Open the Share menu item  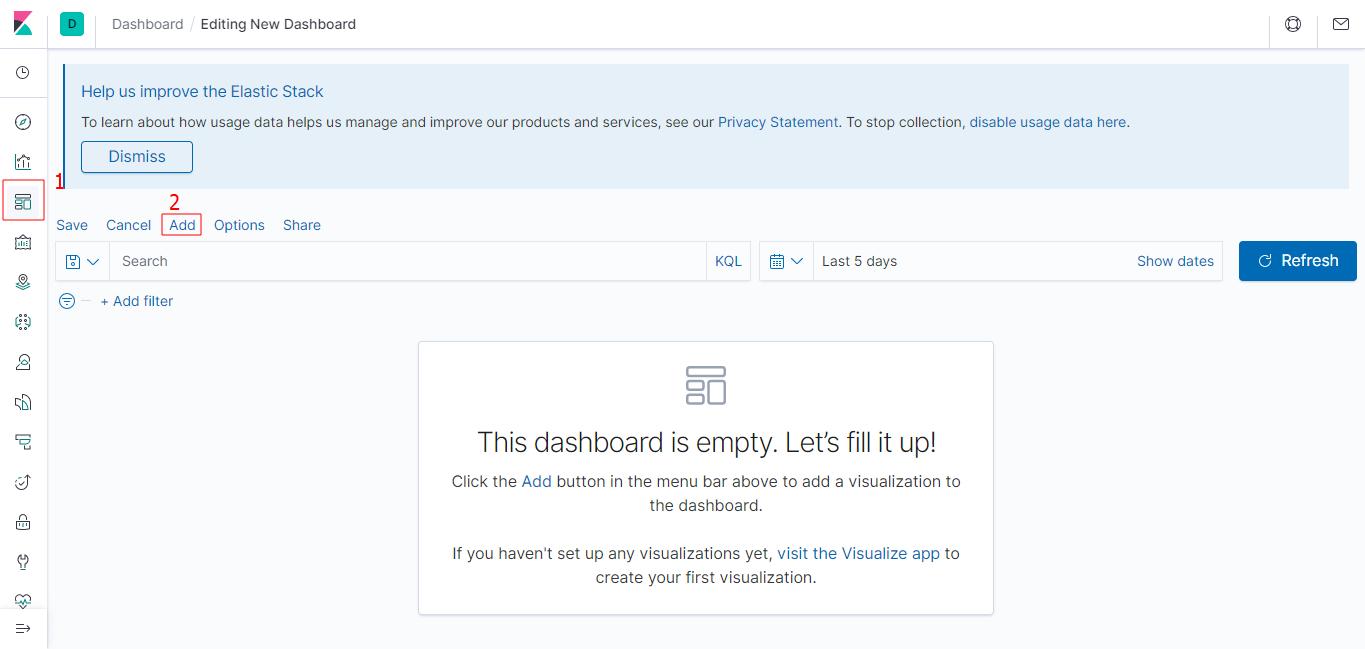[302, 225]
